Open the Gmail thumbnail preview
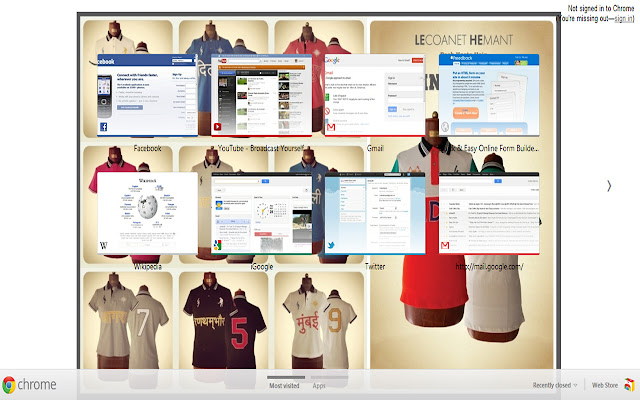The height and width of the screenshot is (400, 640). (x=375, y=95)
